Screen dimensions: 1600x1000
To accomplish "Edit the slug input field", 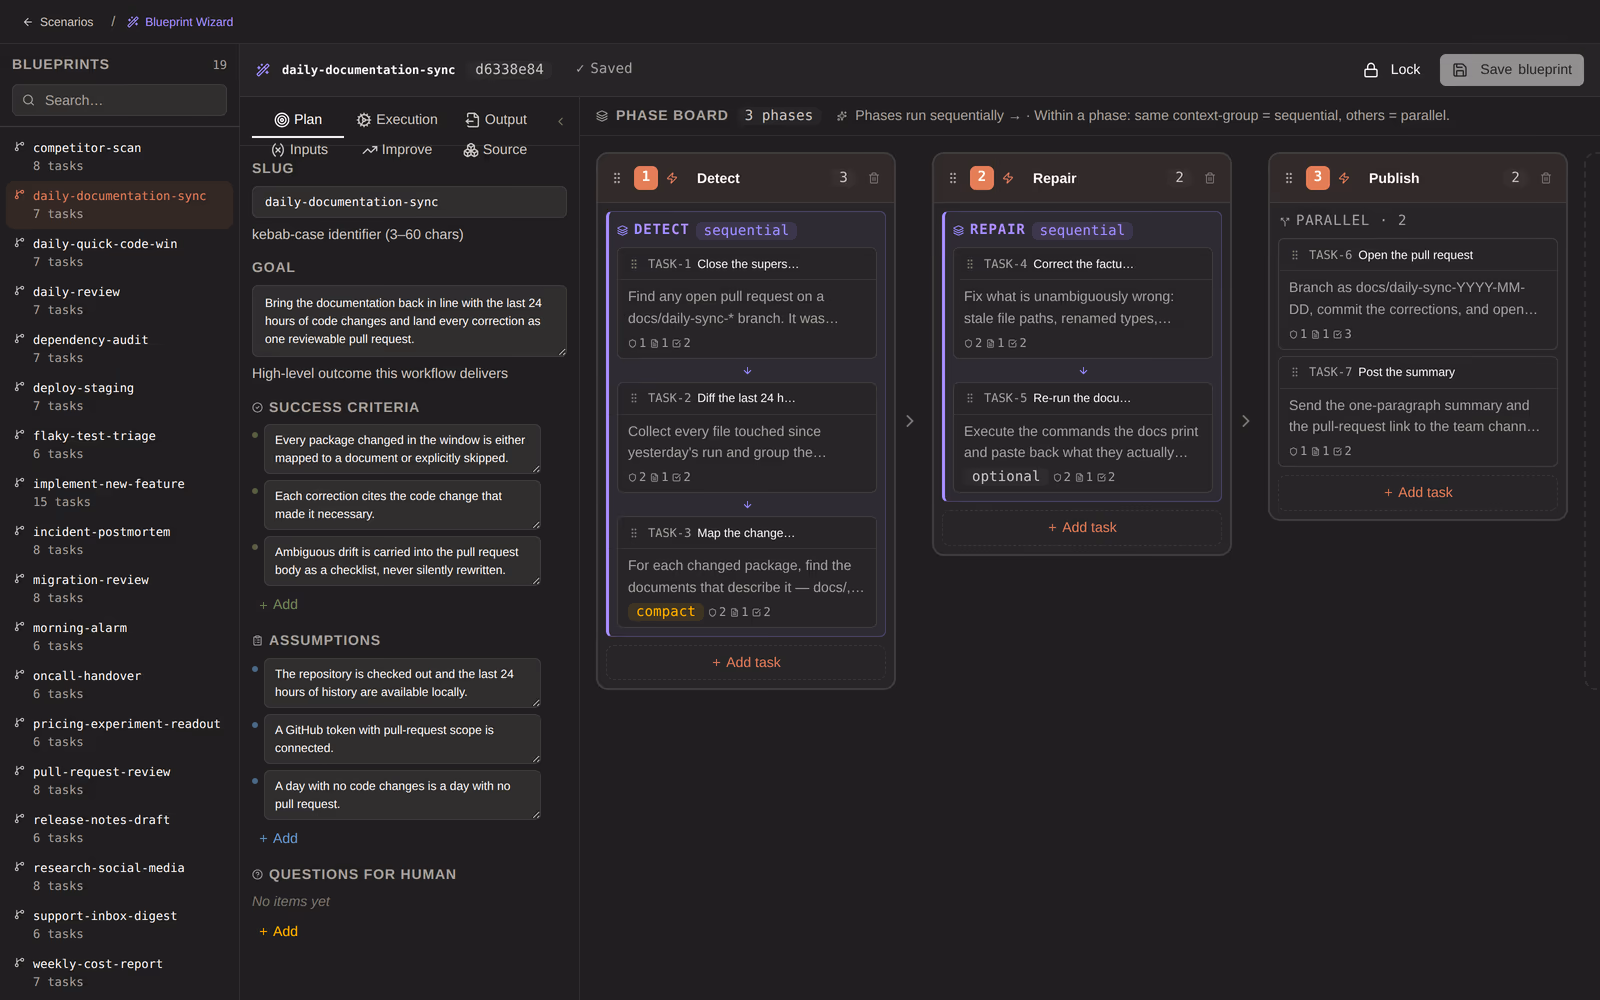I will (x=409, y=202).
